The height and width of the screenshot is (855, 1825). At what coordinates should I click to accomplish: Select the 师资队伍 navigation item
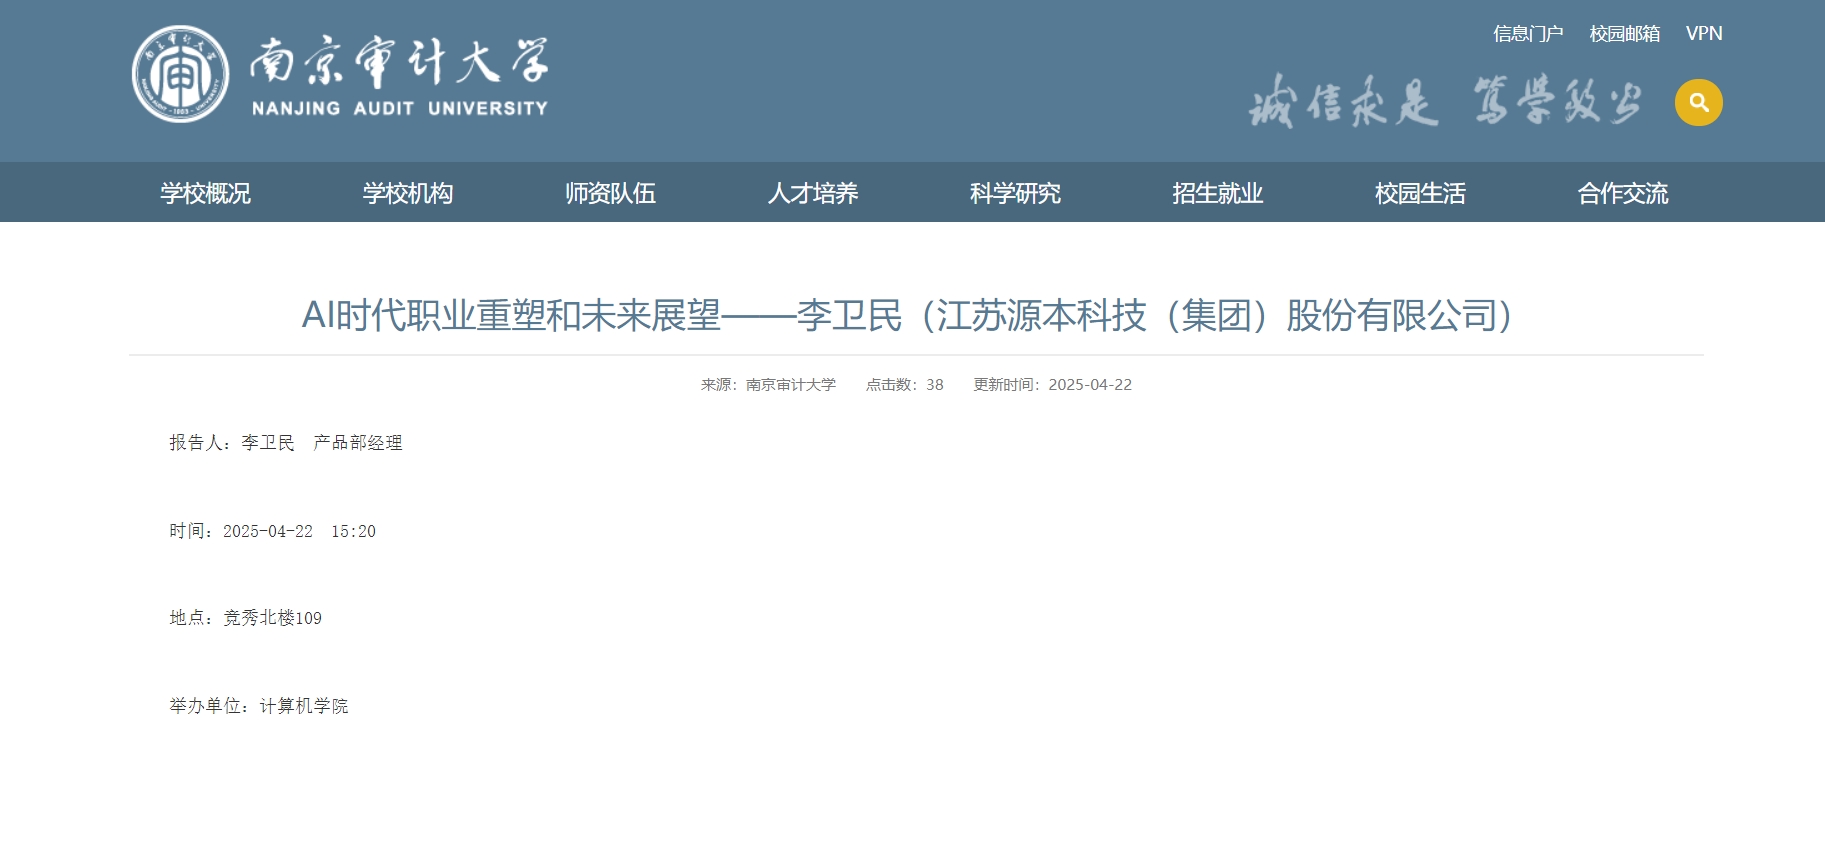click(610, 193)
